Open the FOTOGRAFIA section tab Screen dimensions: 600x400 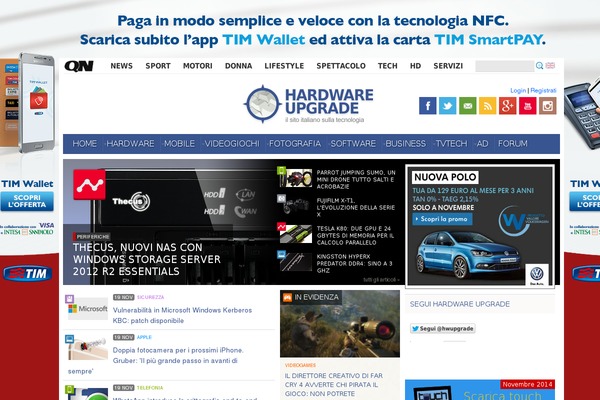pyautogui.click(x=295, y=144)
